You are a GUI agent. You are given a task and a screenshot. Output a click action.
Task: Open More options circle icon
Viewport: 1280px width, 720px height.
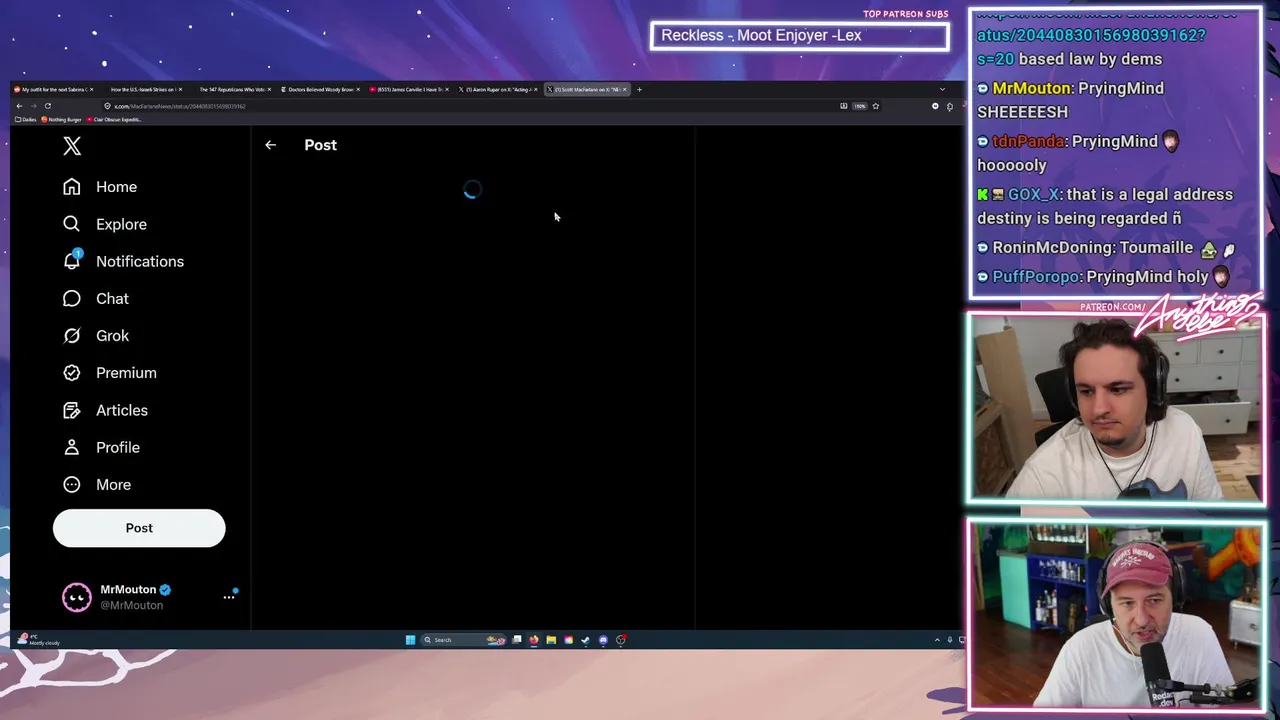pyautogui.click(x=72, y=485)
